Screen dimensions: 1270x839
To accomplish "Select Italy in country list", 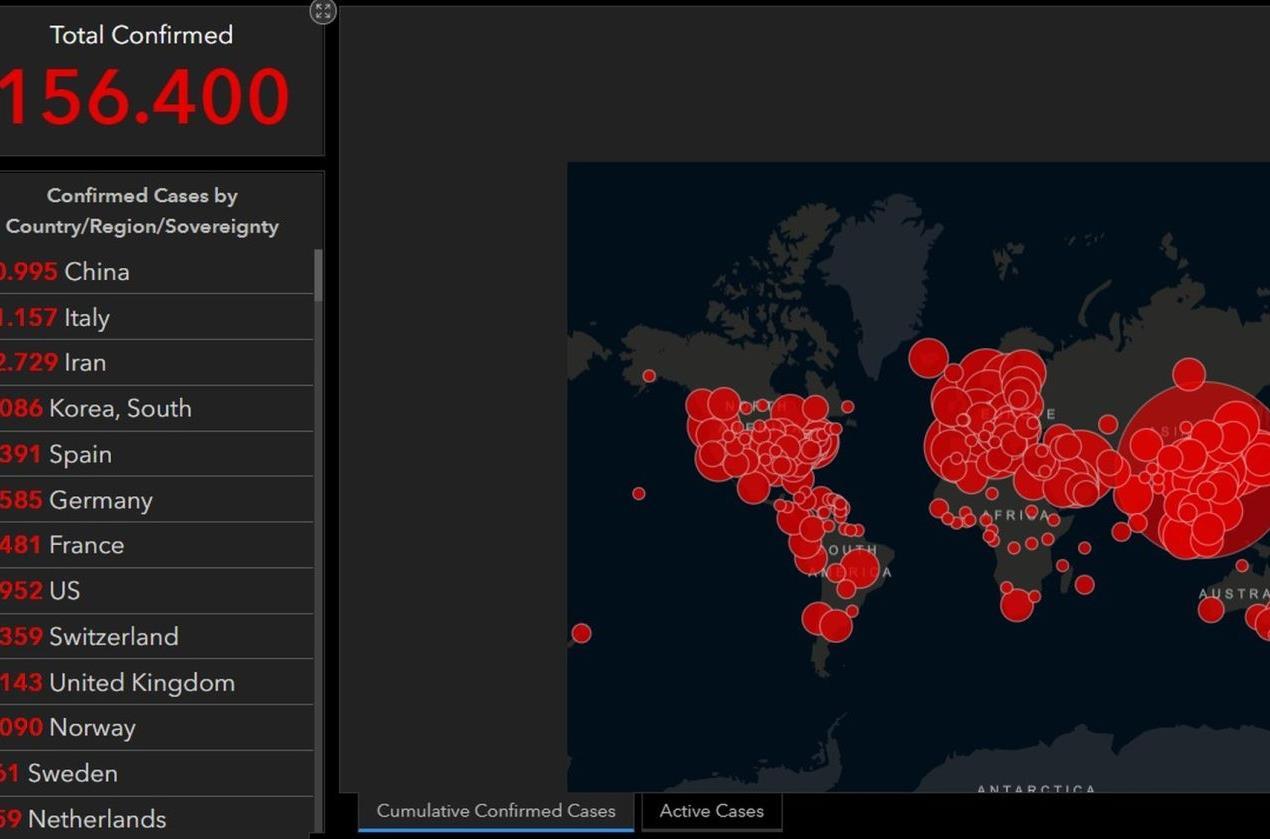I will point(87,318).
